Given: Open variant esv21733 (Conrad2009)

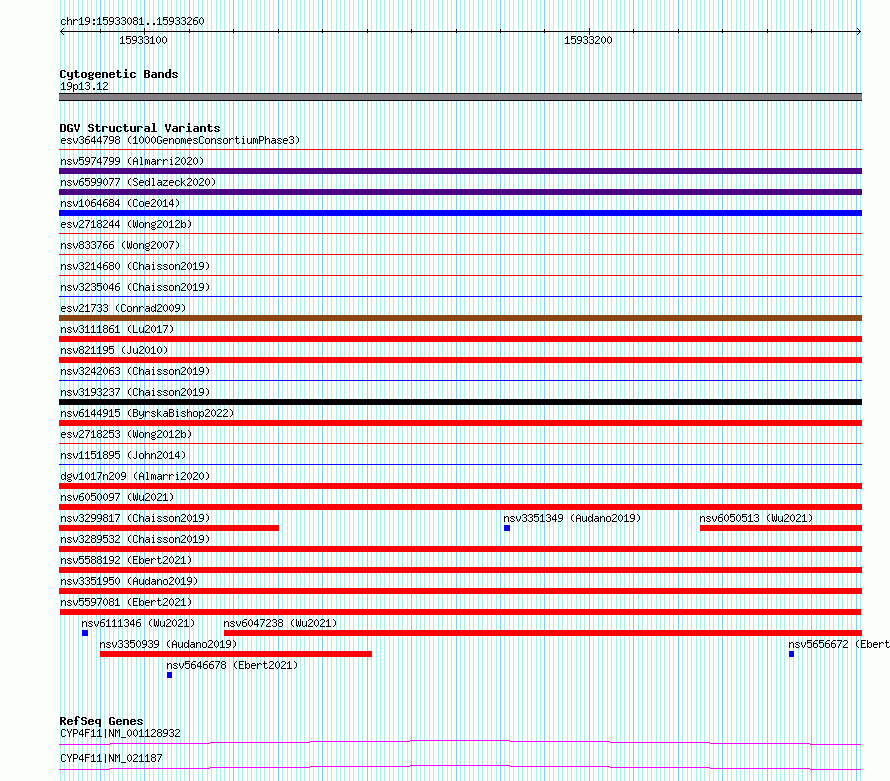Looking at the screenshot, I should [x=123, y=308].
